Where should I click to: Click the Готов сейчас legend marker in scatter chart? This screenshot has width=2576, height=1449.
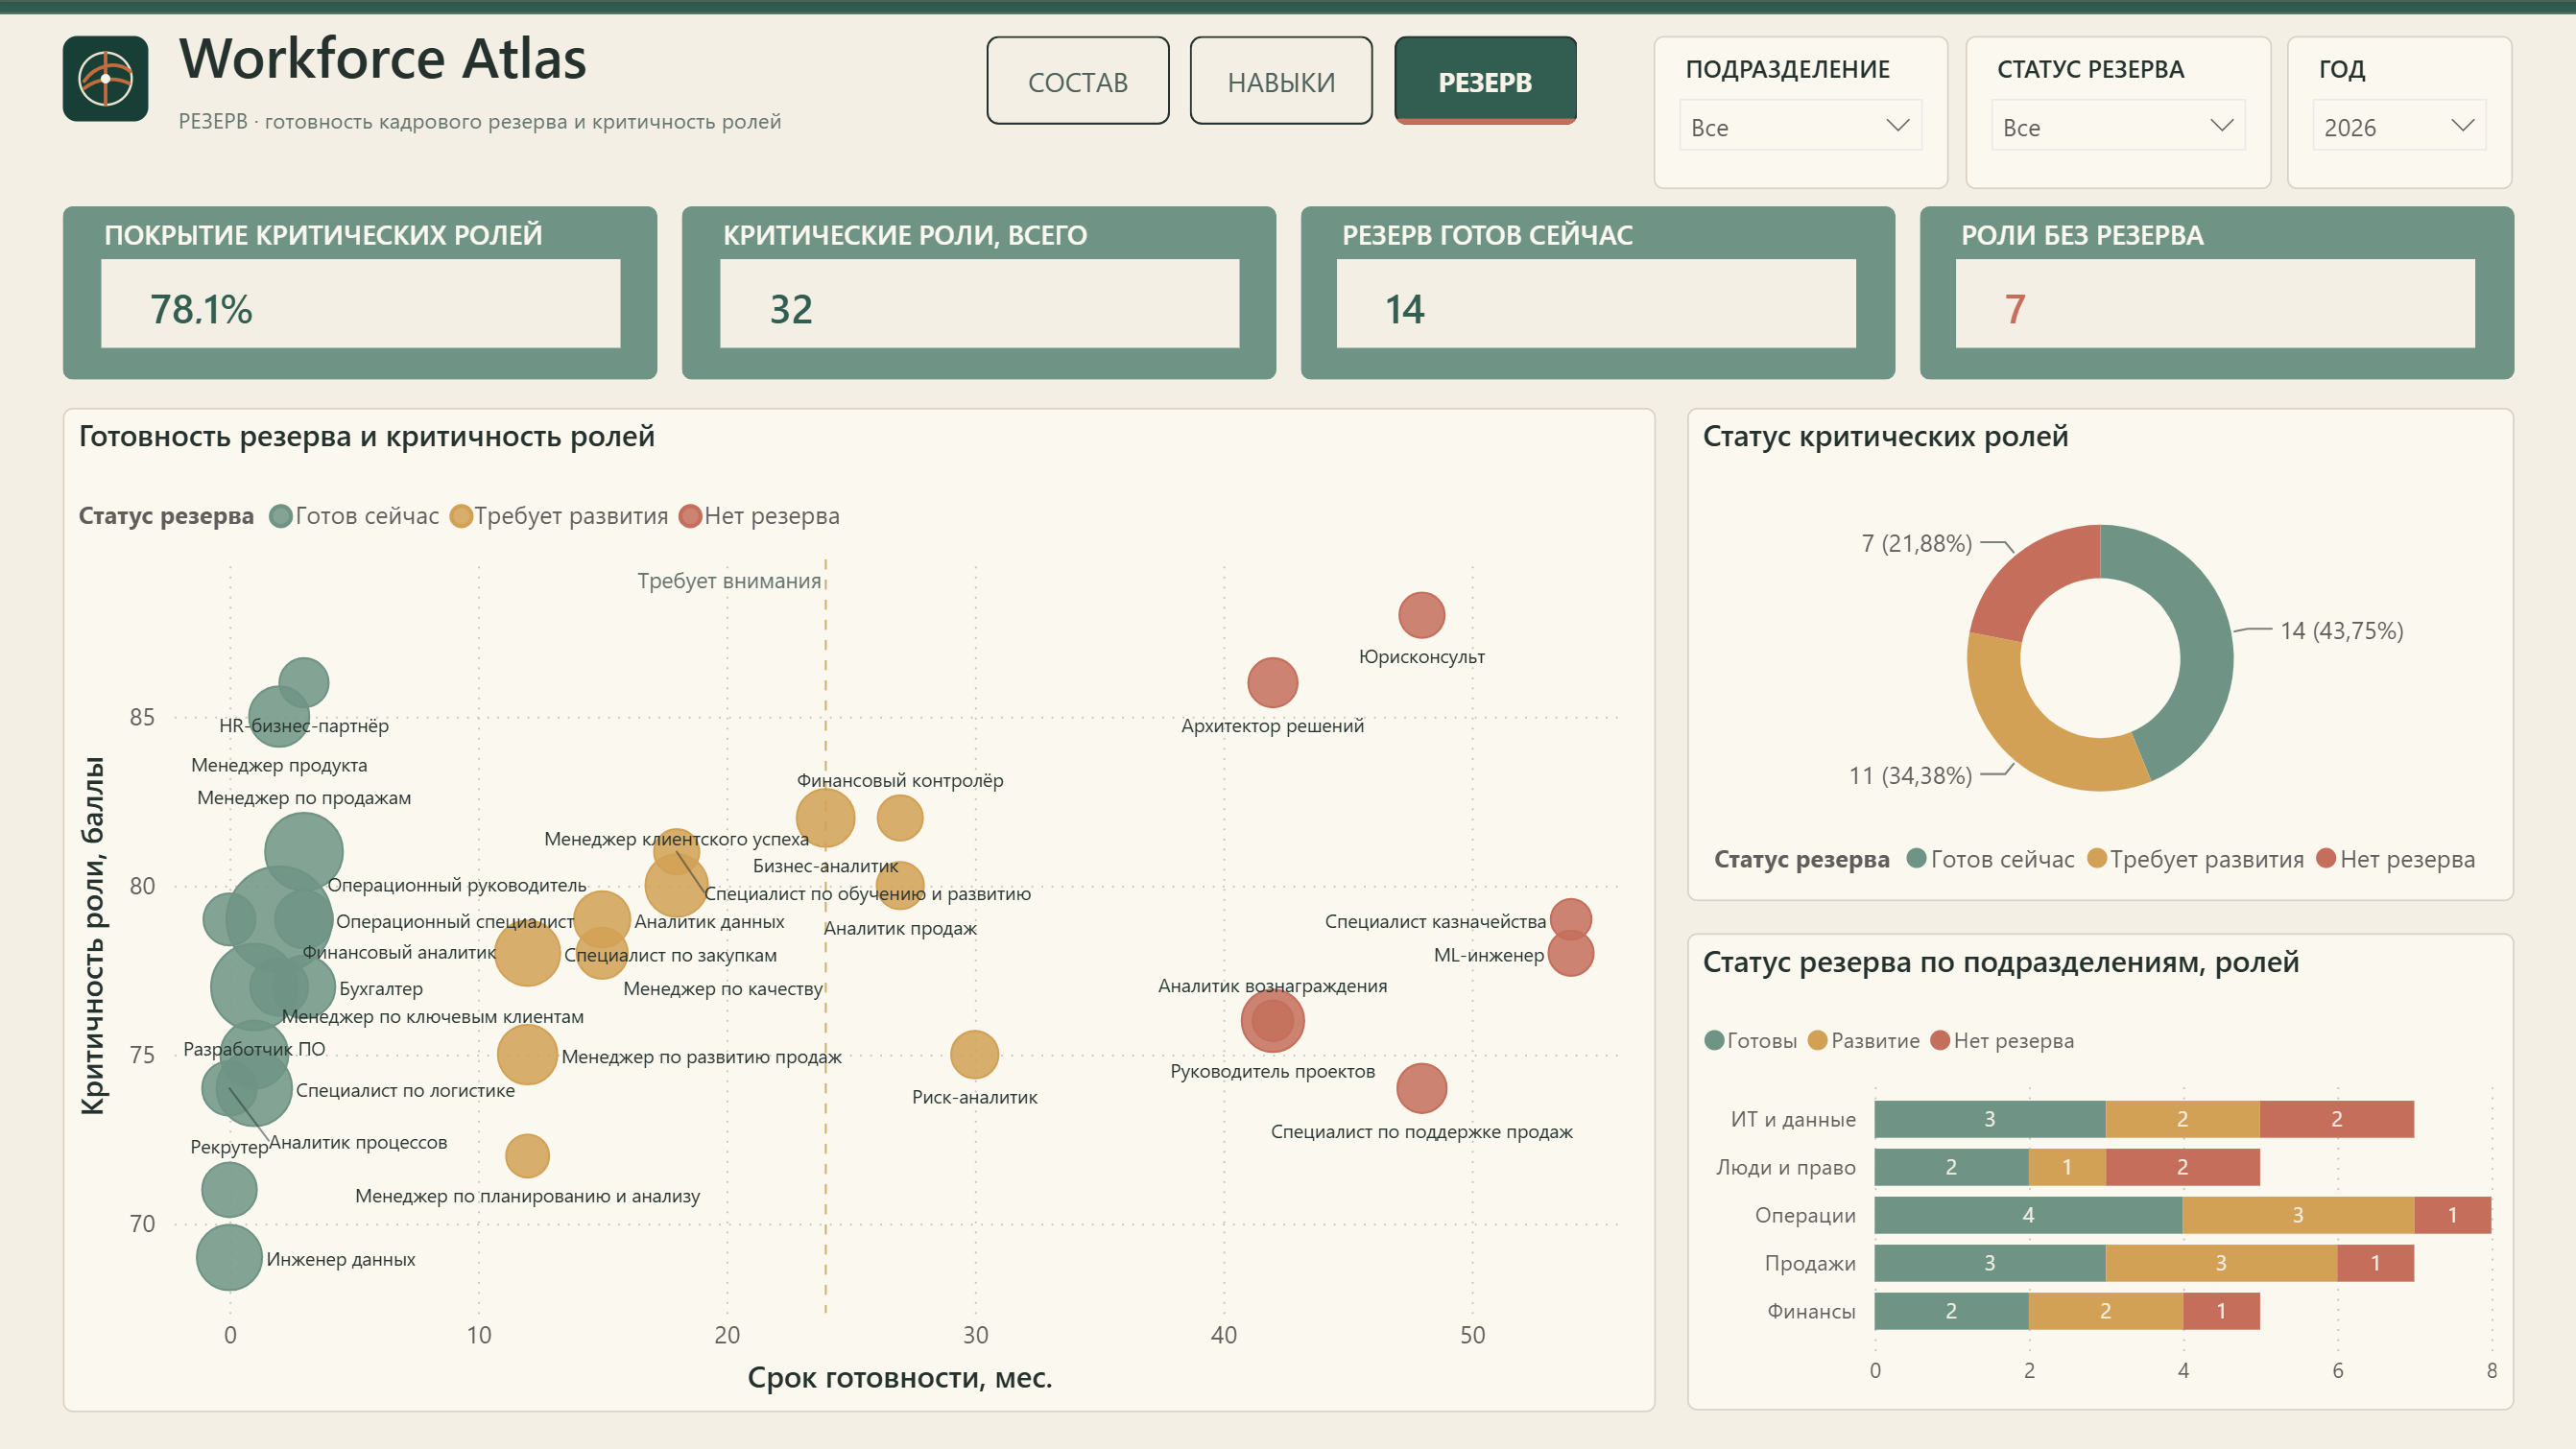[281, 516]
